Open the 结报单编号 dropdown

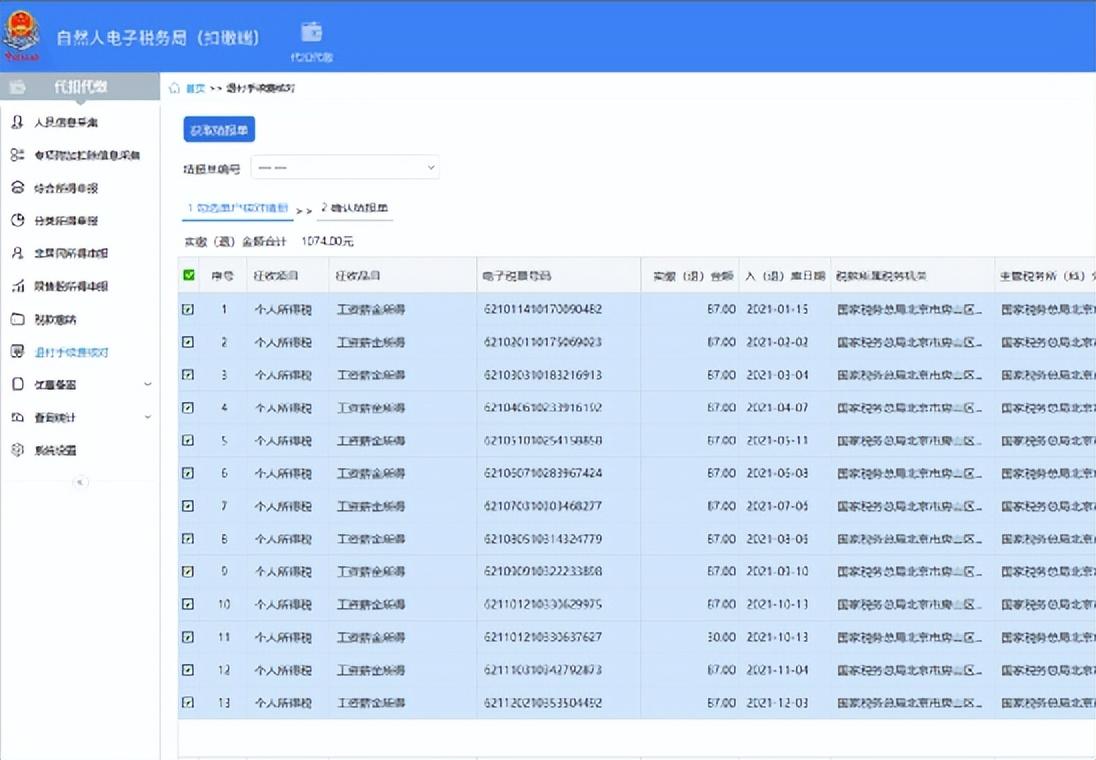[345, 168]
